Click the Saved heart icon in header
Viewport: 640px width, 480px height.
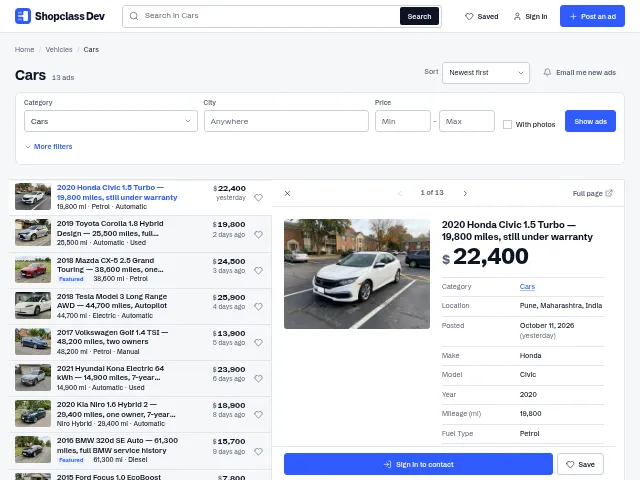469,16
